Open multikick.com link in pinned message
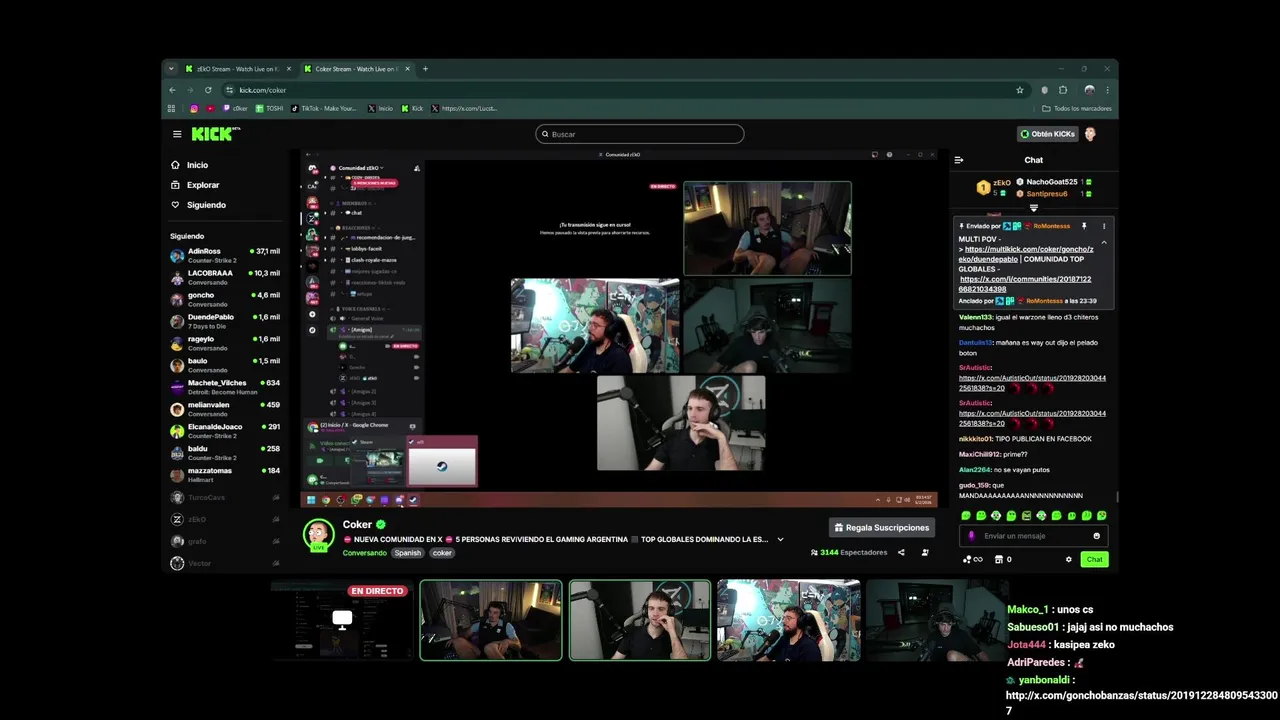The image size is (1280, 720). 1028,254
